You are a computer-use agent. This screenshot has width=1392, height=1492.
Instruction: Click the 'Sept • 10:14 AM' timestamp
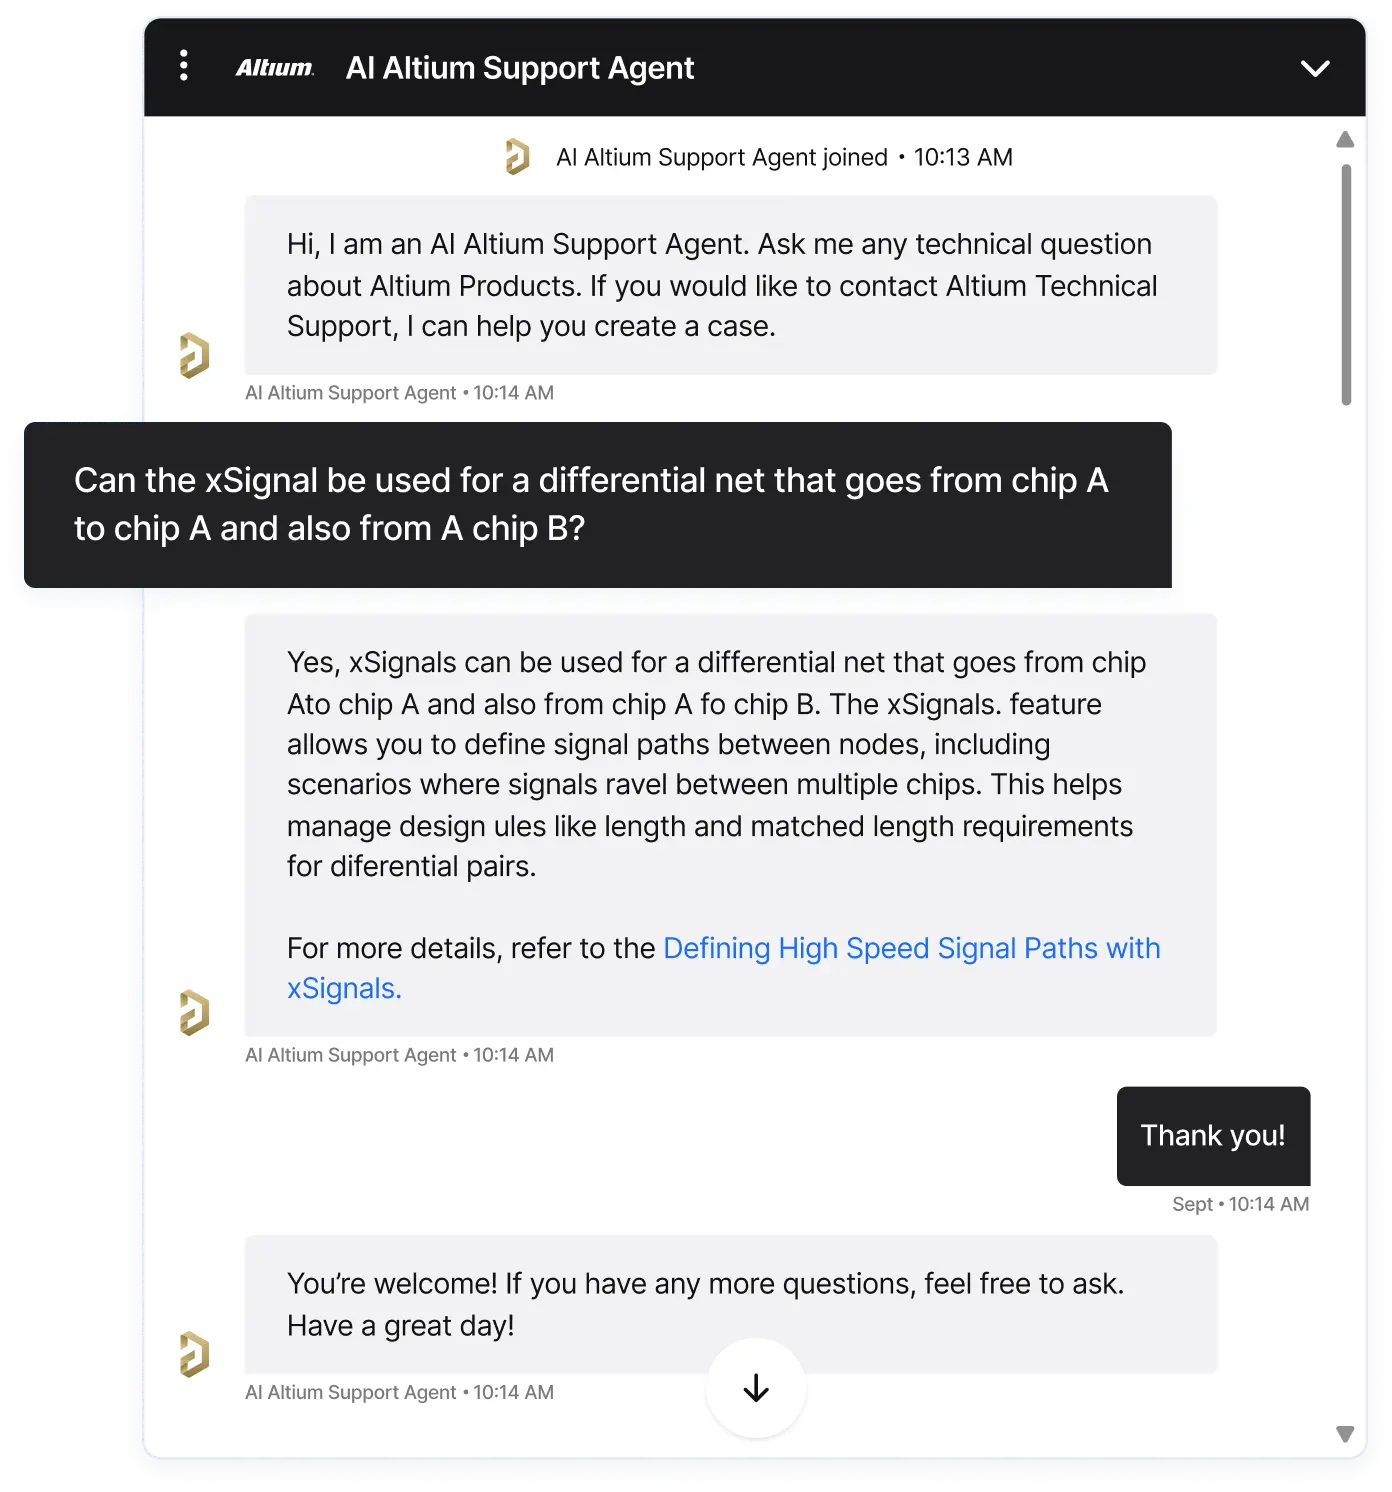coord(1240,1204)
